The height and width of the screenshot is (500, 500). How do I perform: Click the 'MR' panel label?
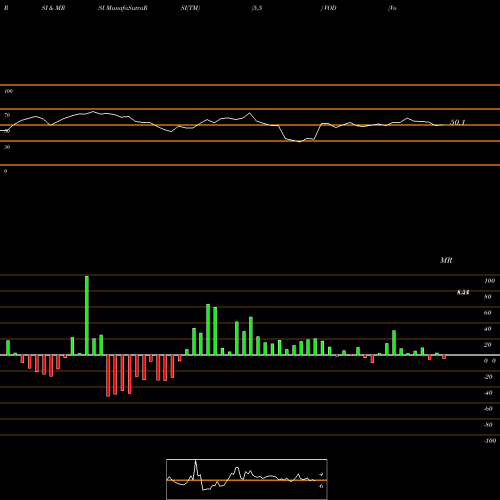pos(446,260)
